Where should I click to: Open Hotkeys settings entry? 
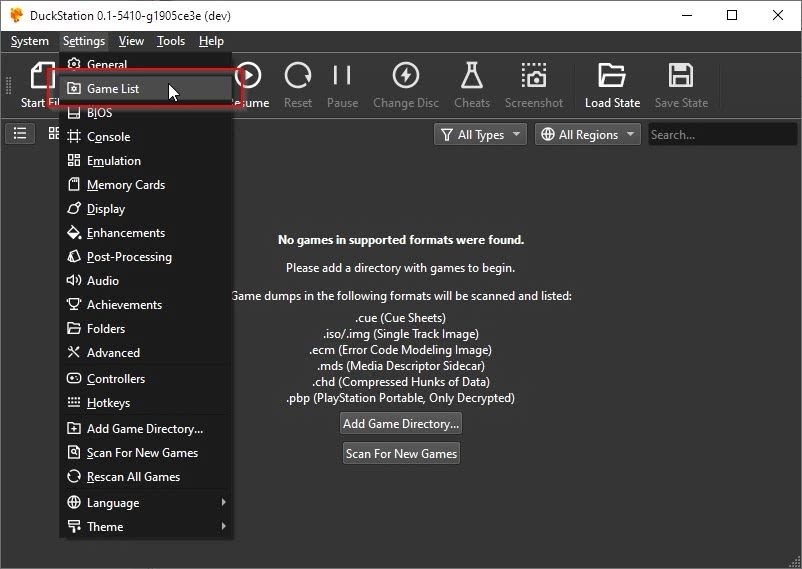pyautogui.click(x=146, y=403)
